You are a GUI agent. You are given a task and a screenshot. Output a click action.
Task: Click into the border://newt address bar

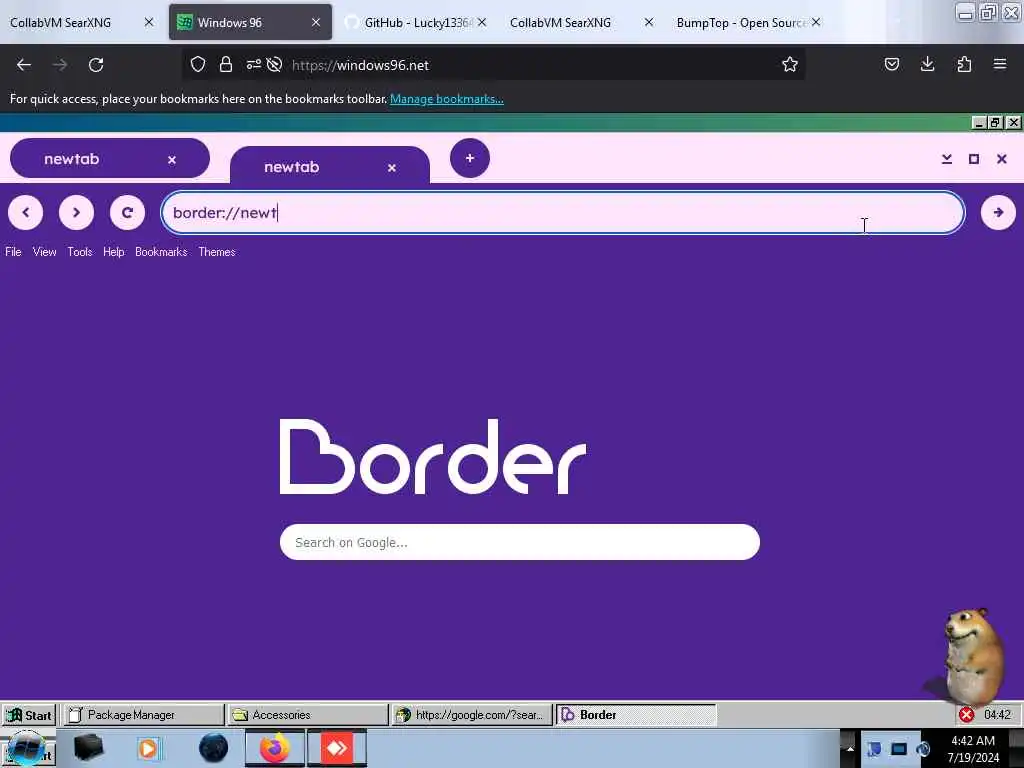click(x=562, y=212)
